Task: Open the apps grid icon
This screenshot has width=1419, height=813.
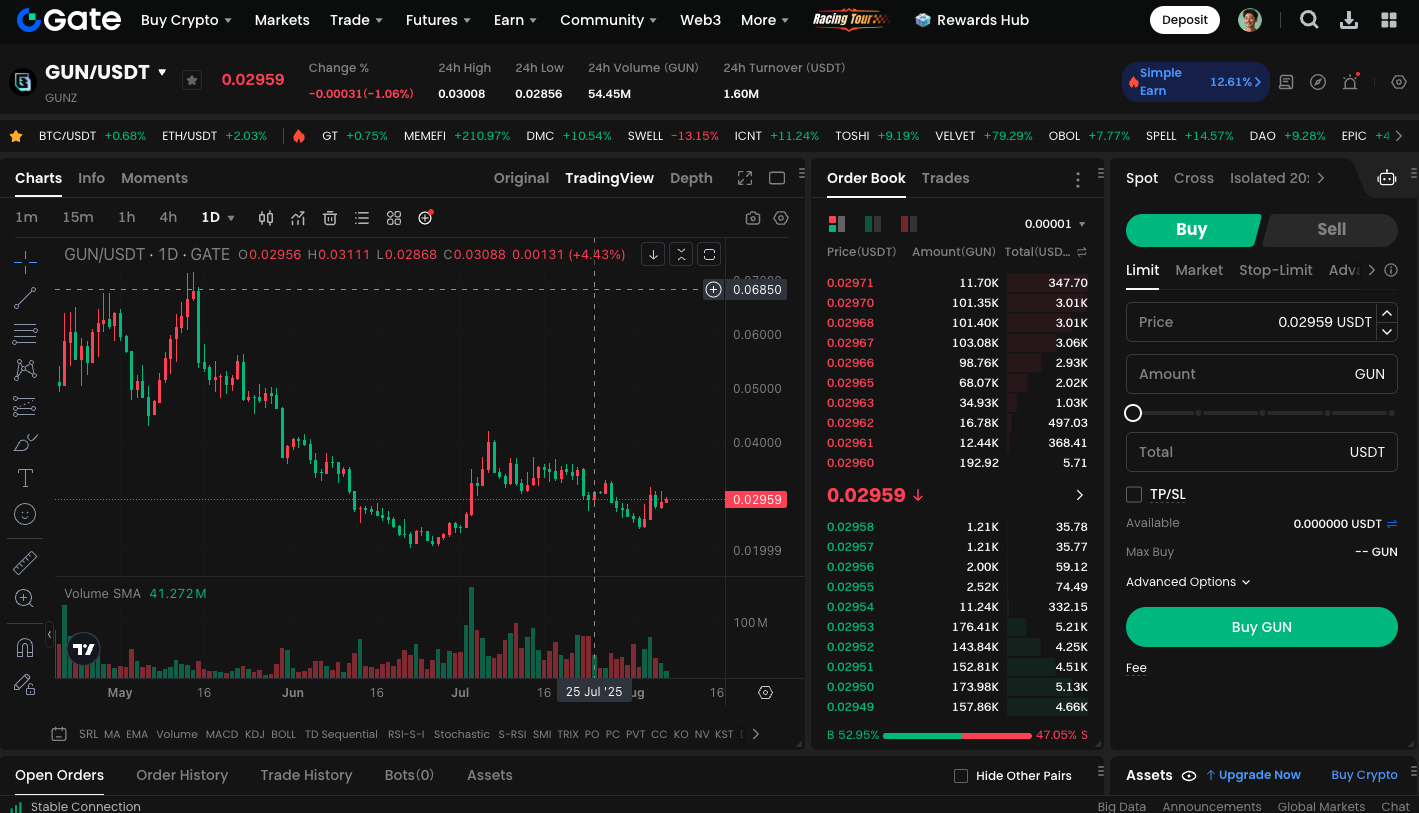Action: tap(1388, 20)
